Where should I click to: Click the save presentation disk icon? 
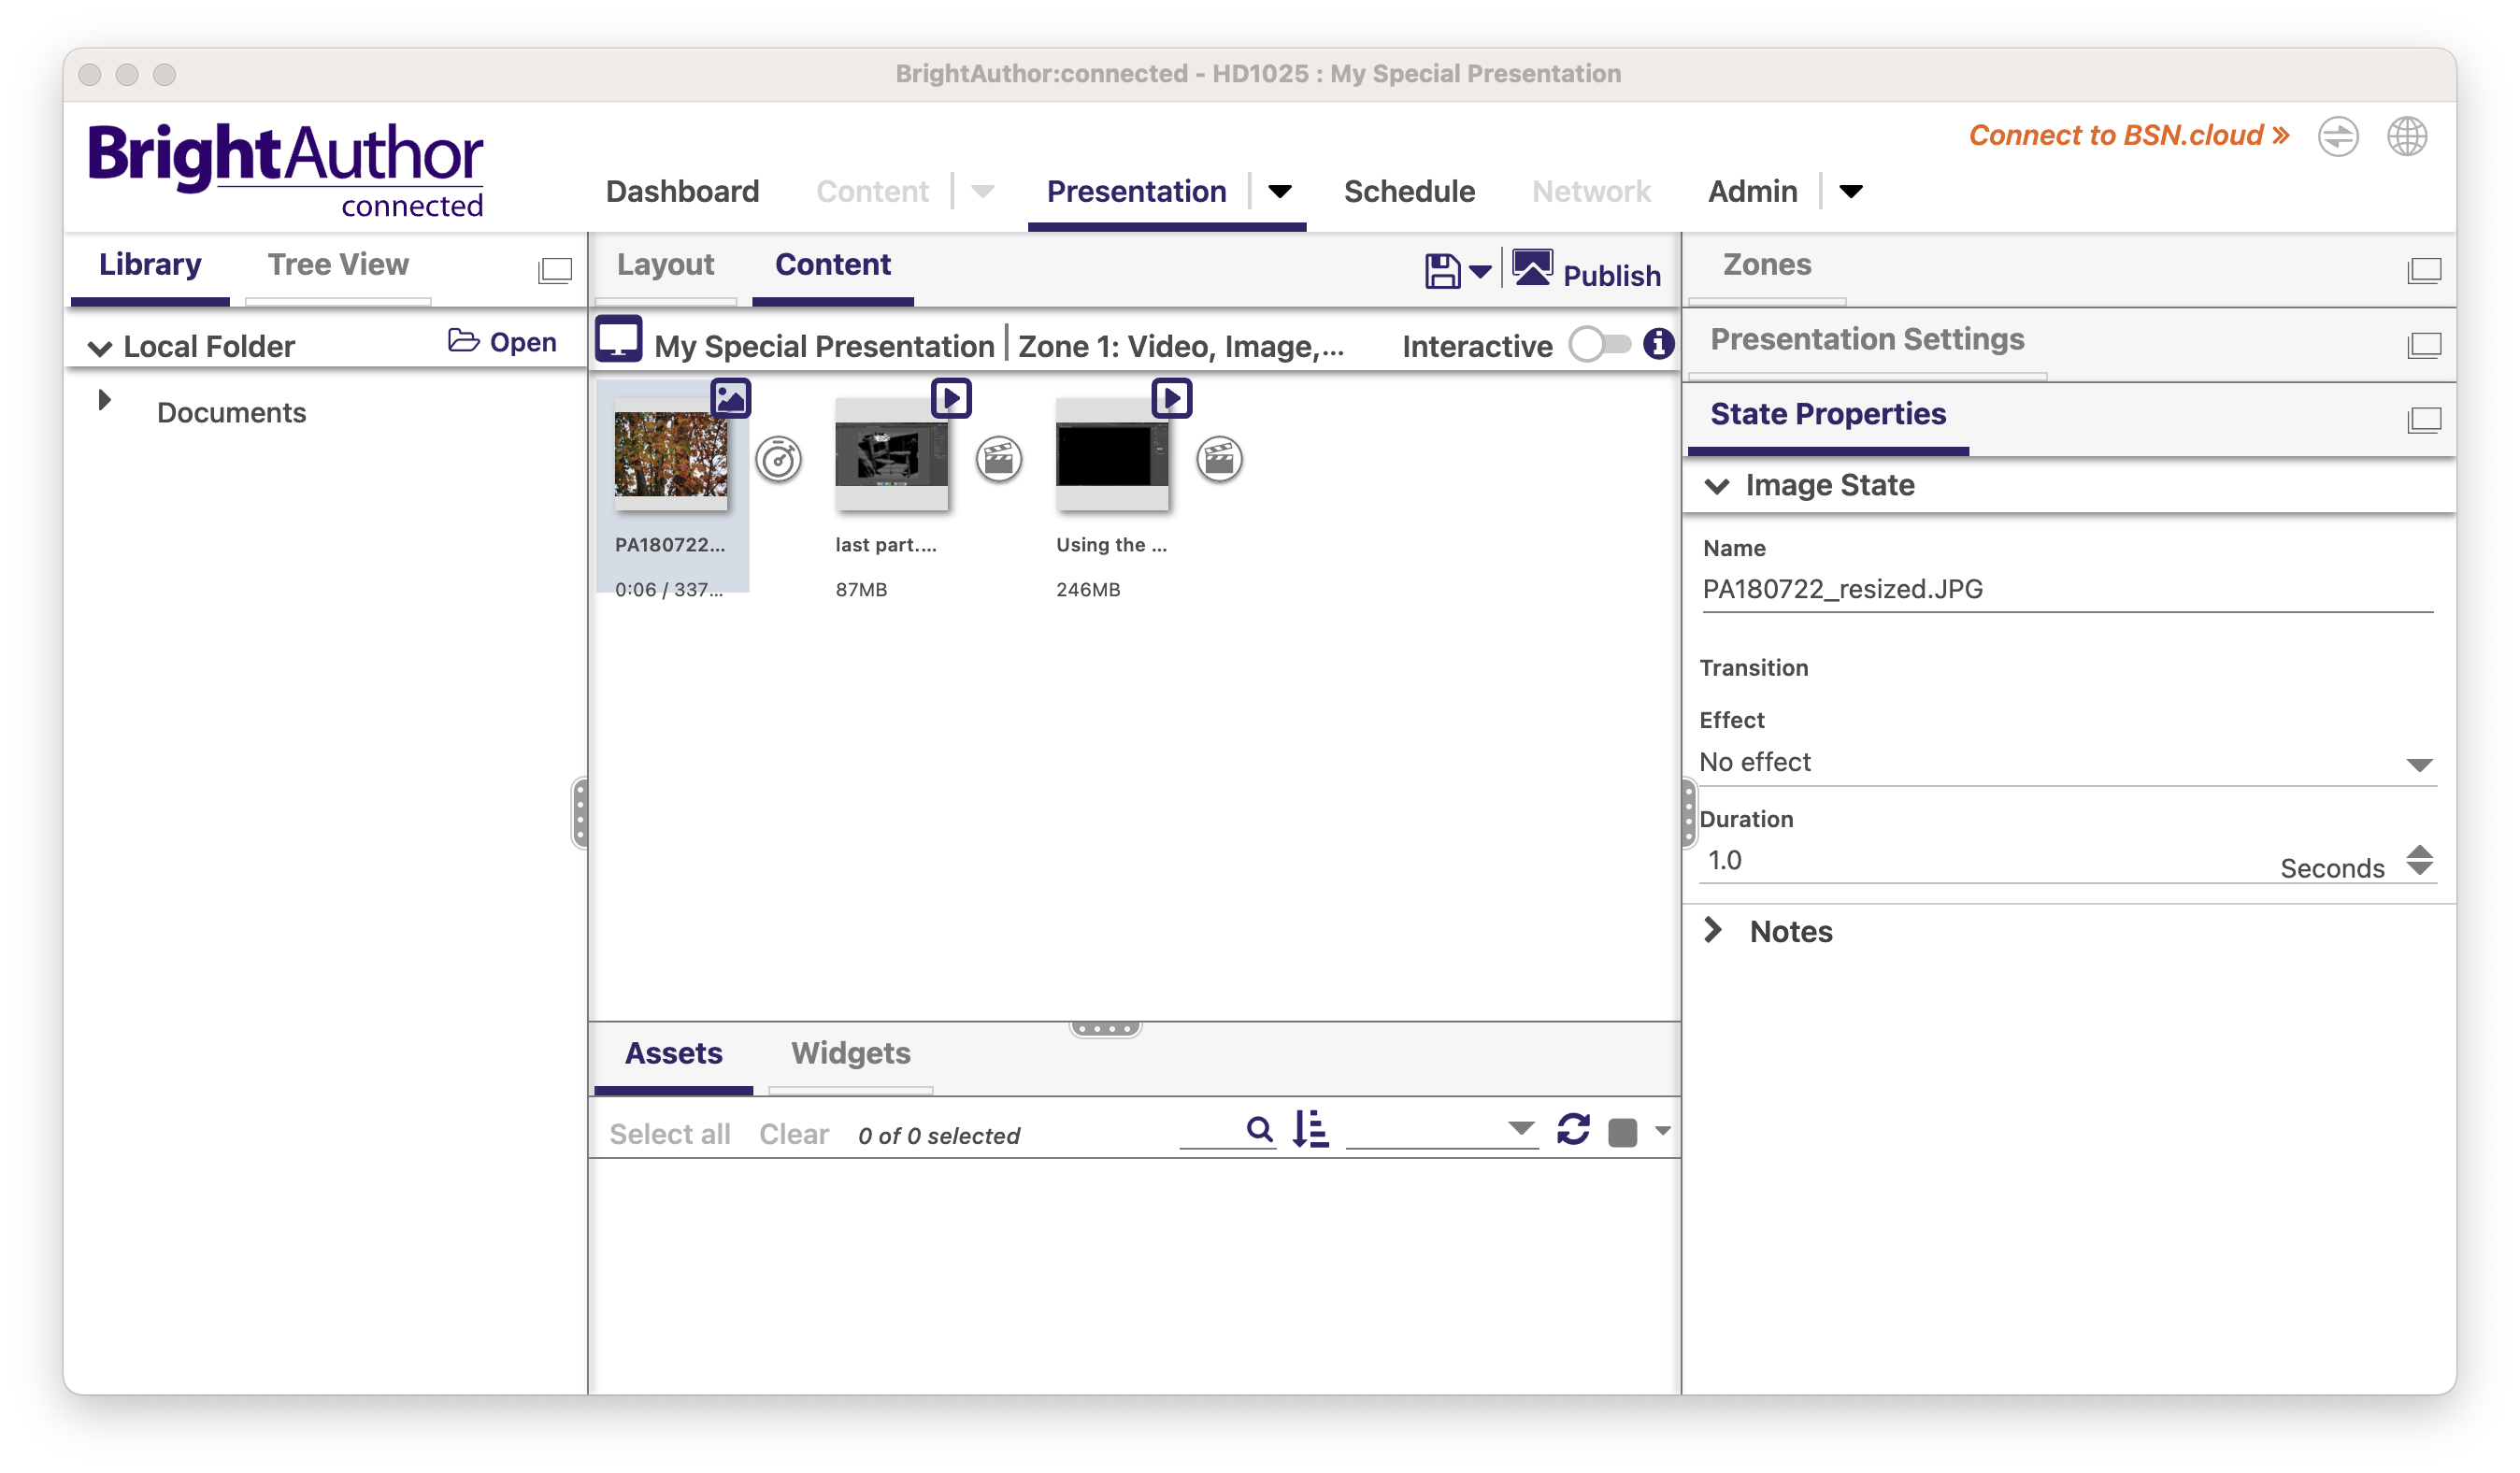point(1442,272)
